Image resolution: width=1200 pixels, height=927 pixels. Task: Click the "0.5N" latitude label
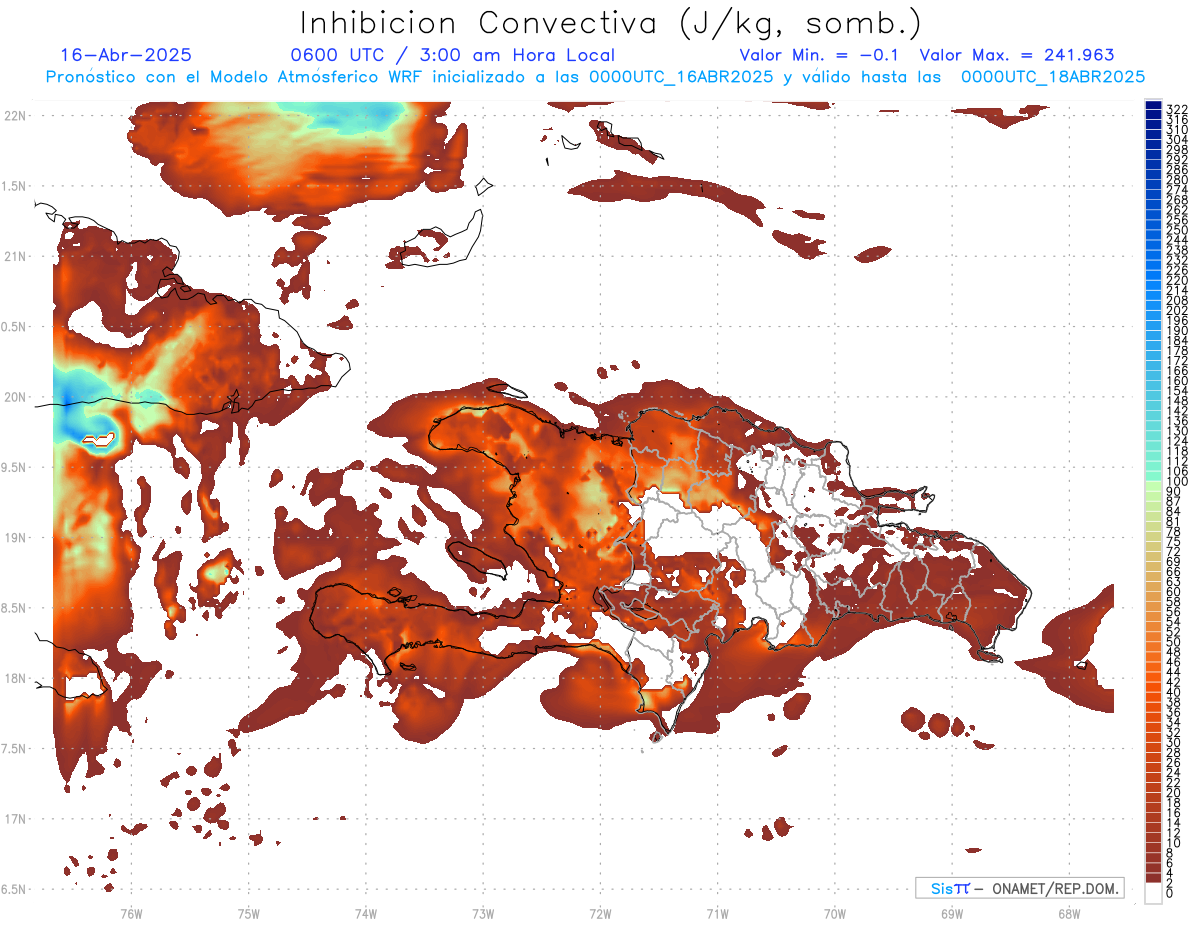pyautogui.click(x=15, y=327)
